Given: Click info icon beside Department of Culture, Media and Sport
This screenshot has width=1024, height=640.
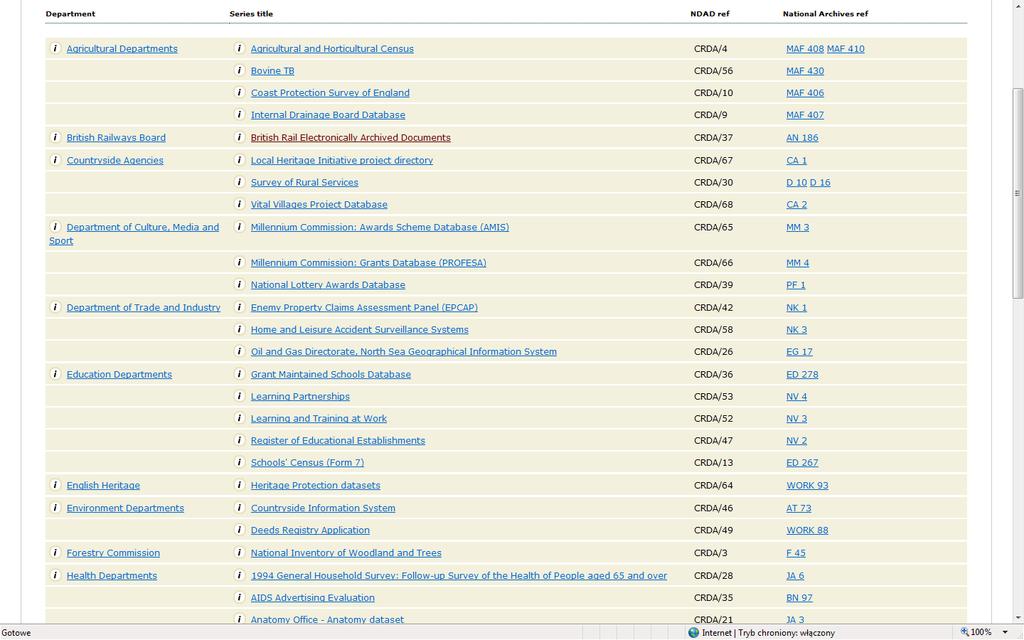Looking at the screenshot, I should click(56, 227).
